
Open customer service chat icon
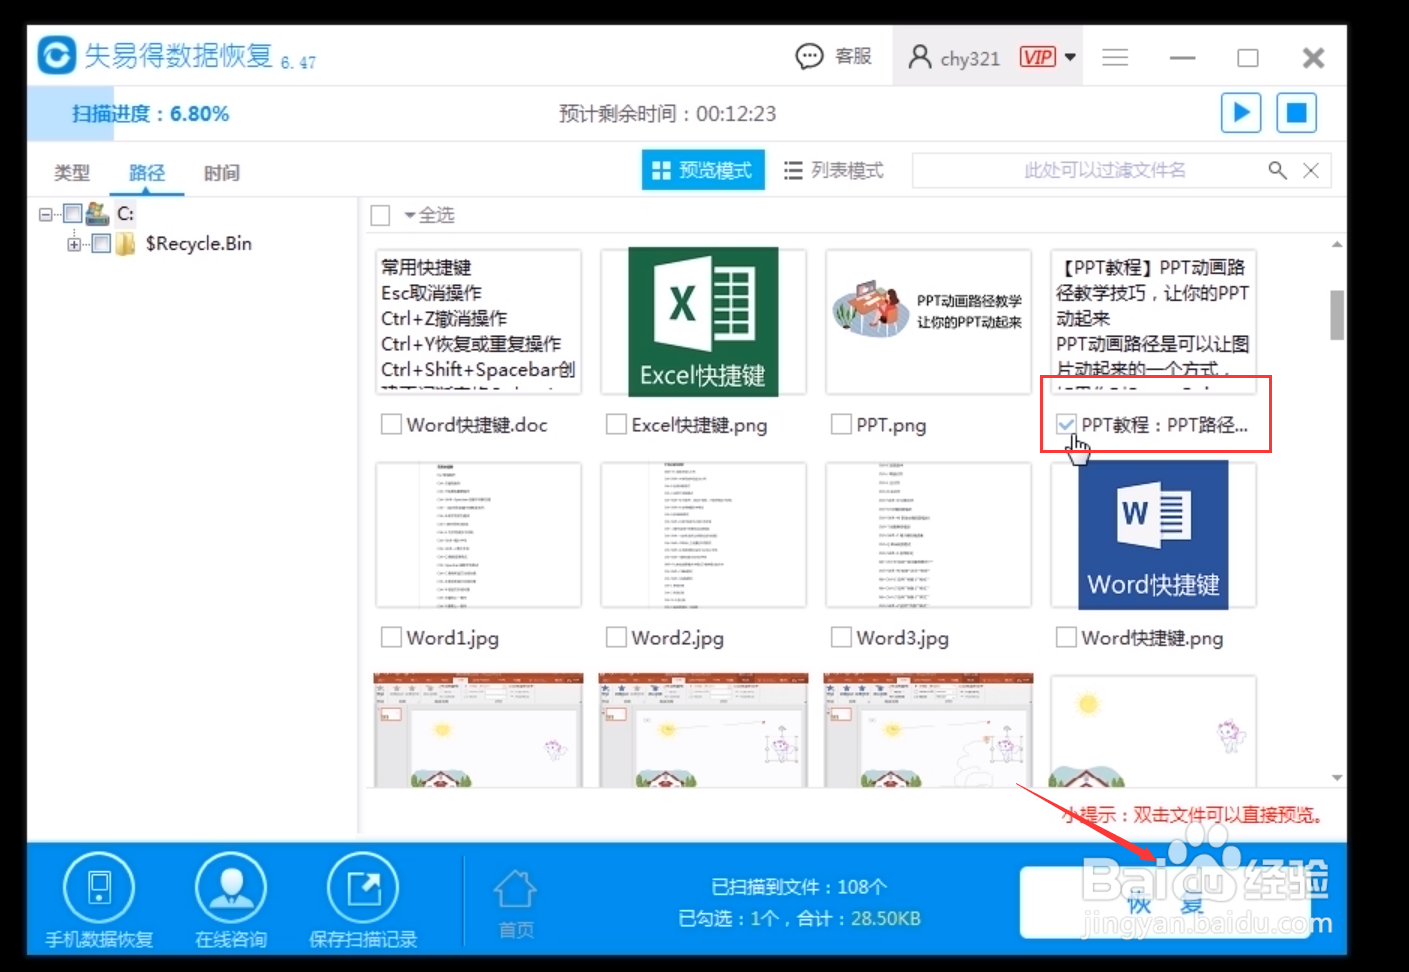point(809,56)
